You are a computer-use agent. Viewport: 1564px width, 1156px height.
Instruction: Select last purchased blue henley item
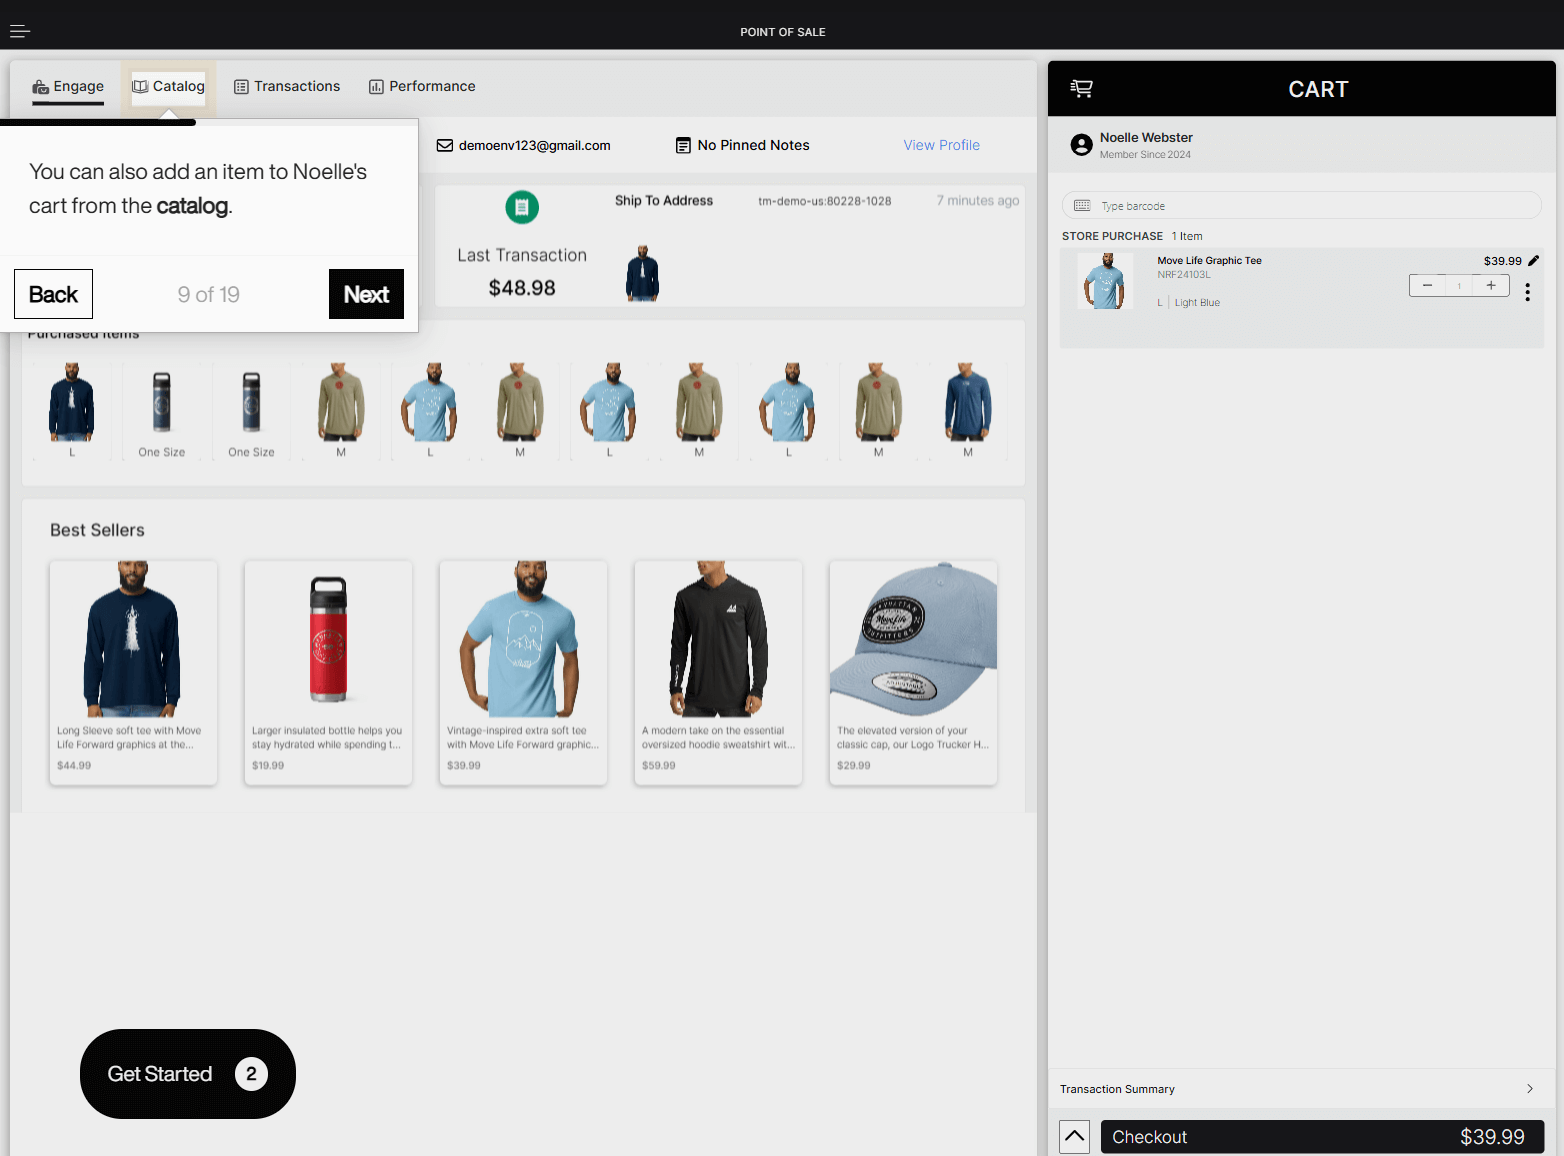(x=968, y=409)
